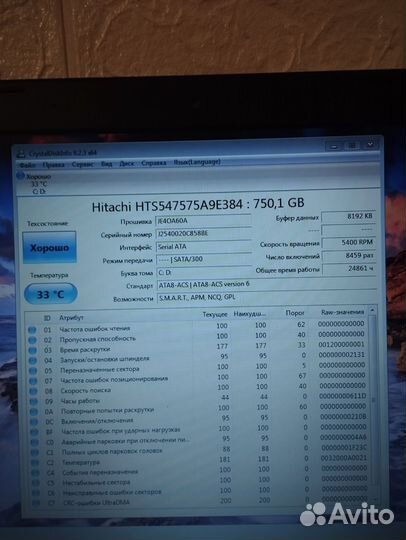The width and height of the screenshot is (406, 540).
Task: Click the CrystalDiskInfo title bar app icon
Action: [22, 154]
